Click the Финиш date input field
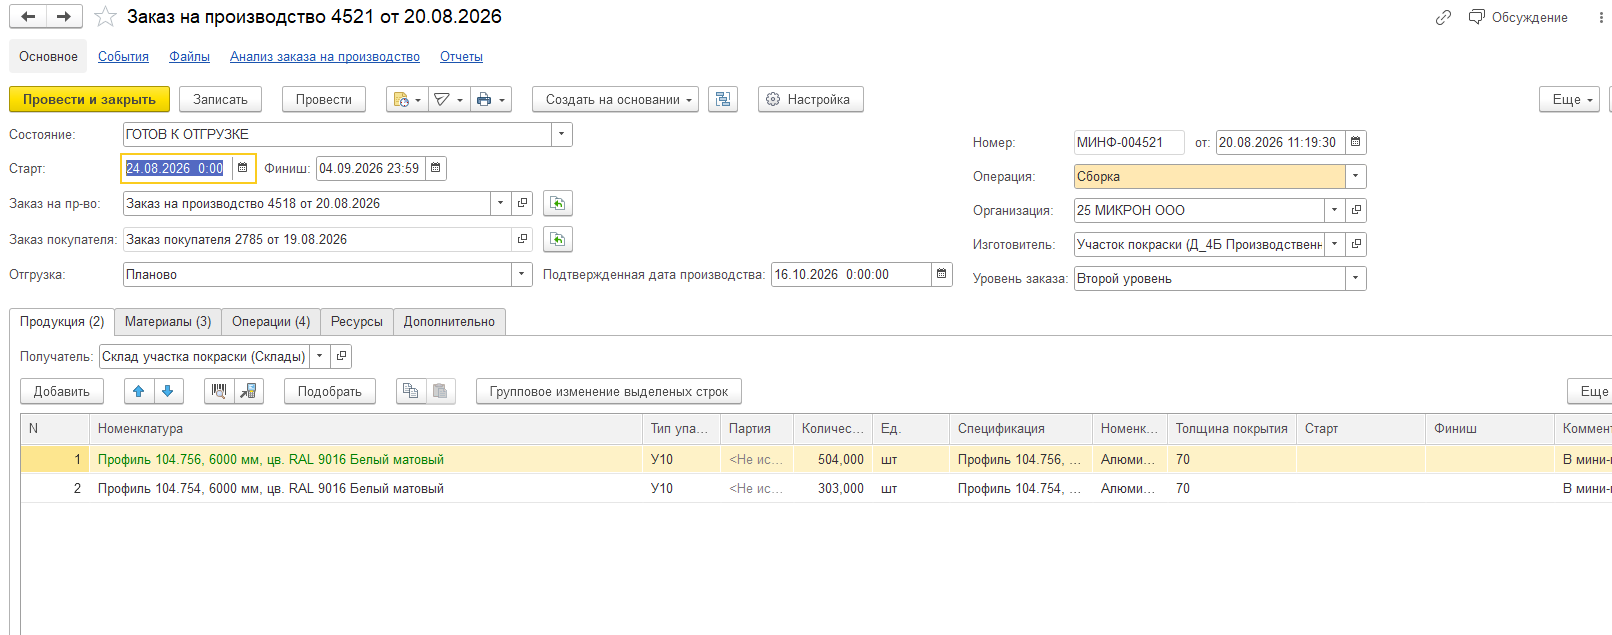The height and width of the screenshot is (635, 1612). pyautogui.click(x=371, y=168)
